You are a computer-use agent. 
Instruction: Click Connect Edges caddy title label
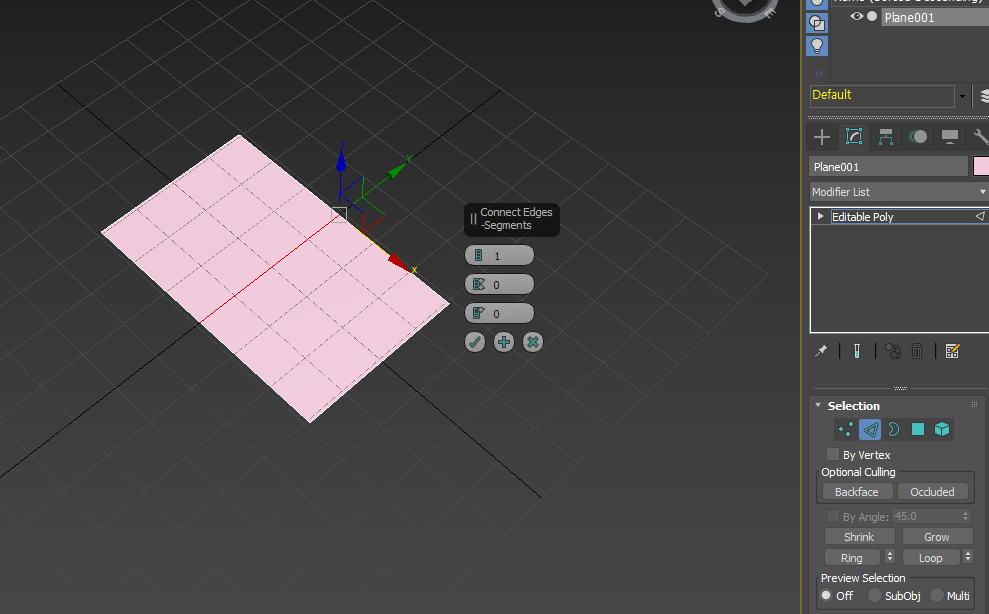[x=516, y=219]
